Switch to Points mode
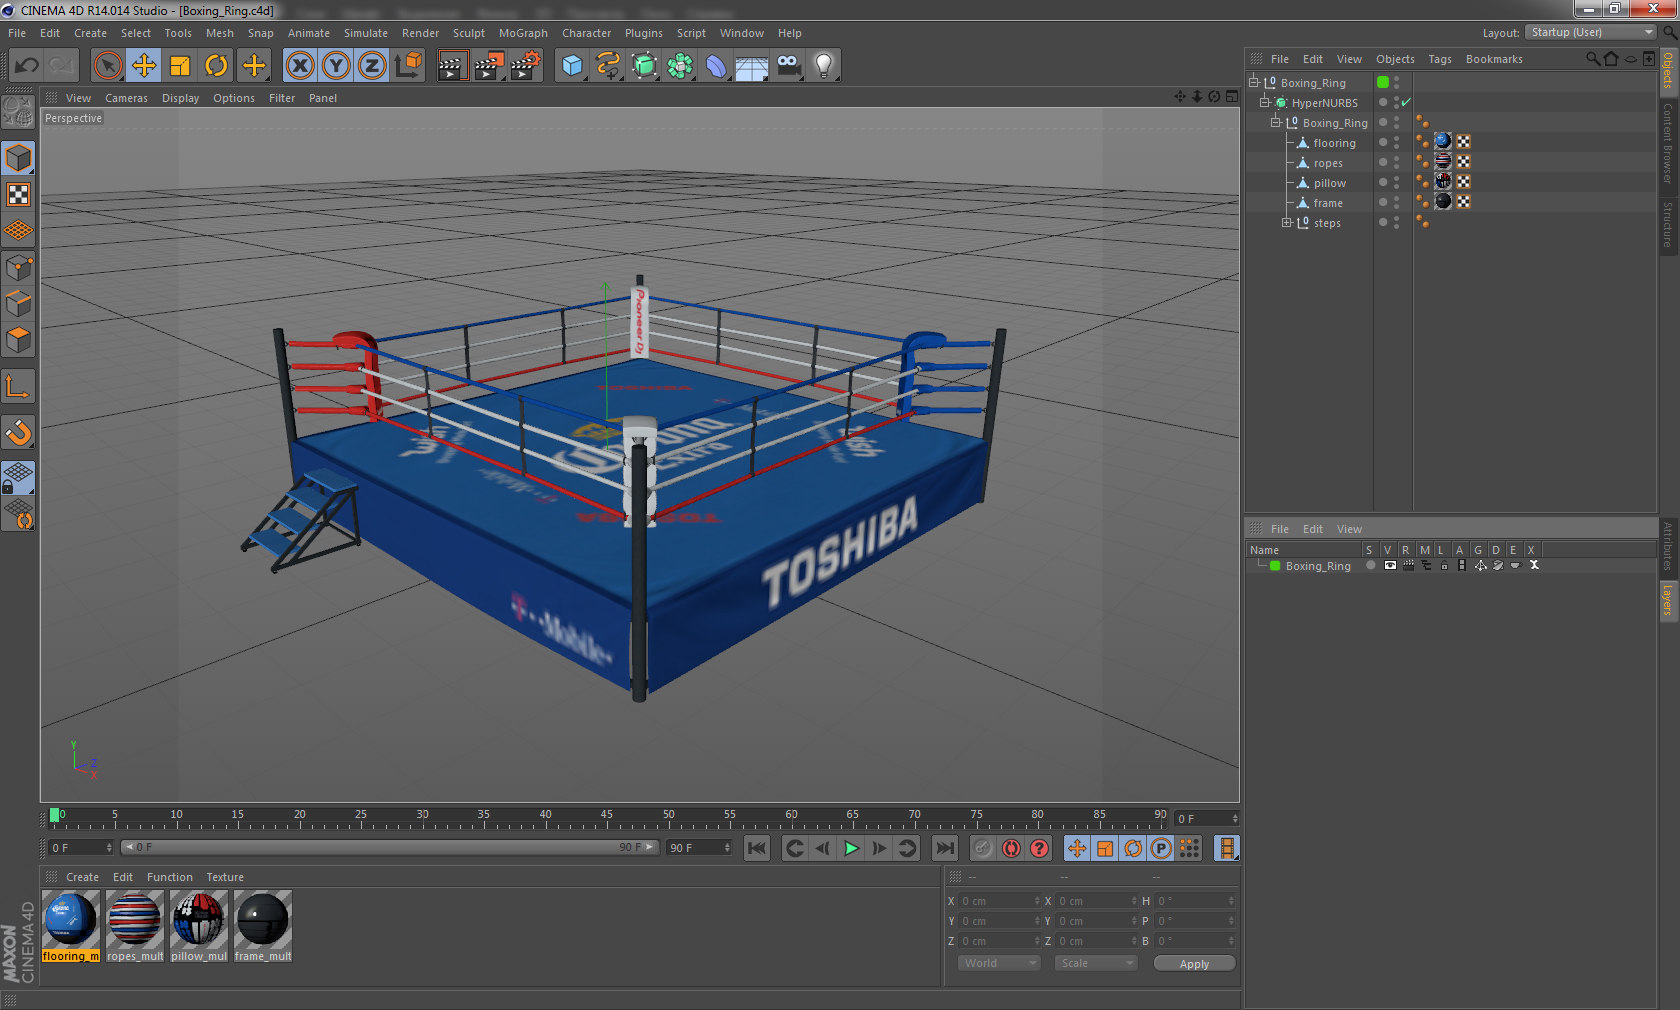 tap(18, 268)
